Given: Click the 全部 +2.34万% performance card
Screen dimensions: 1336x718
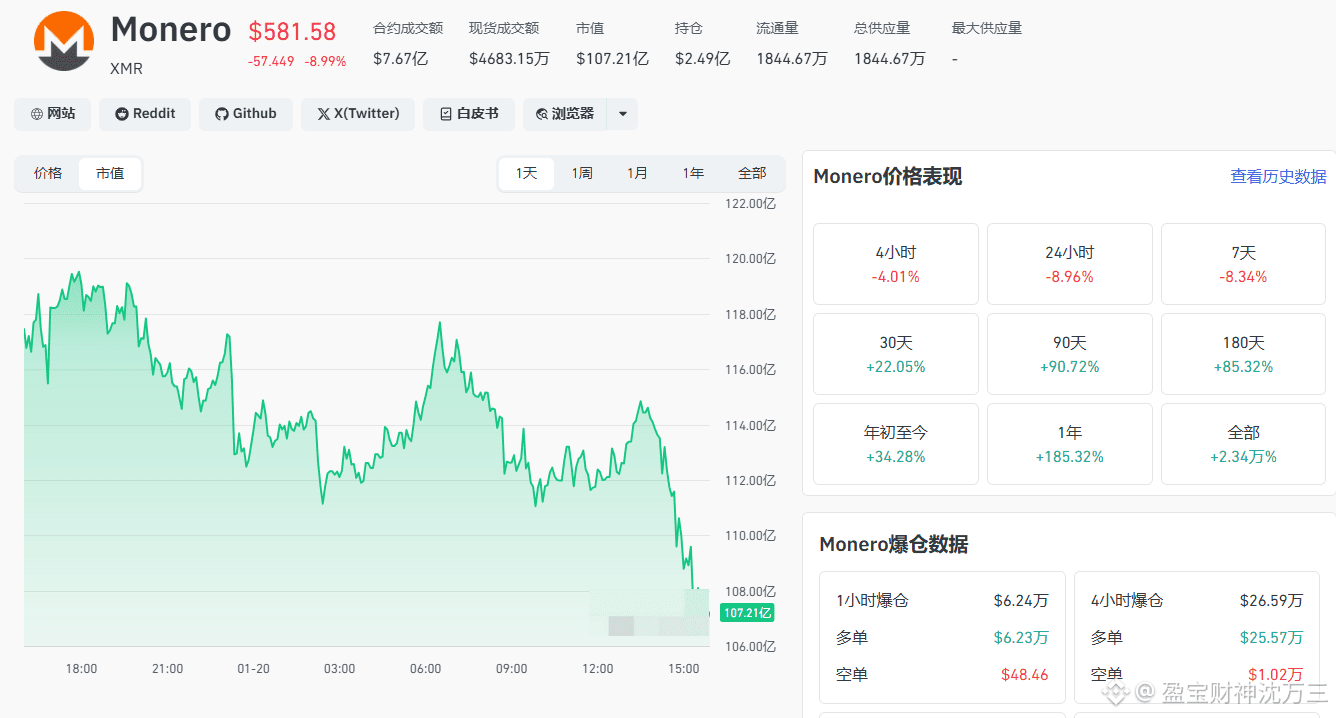Looking at the screenshot, I should 1243,444.
